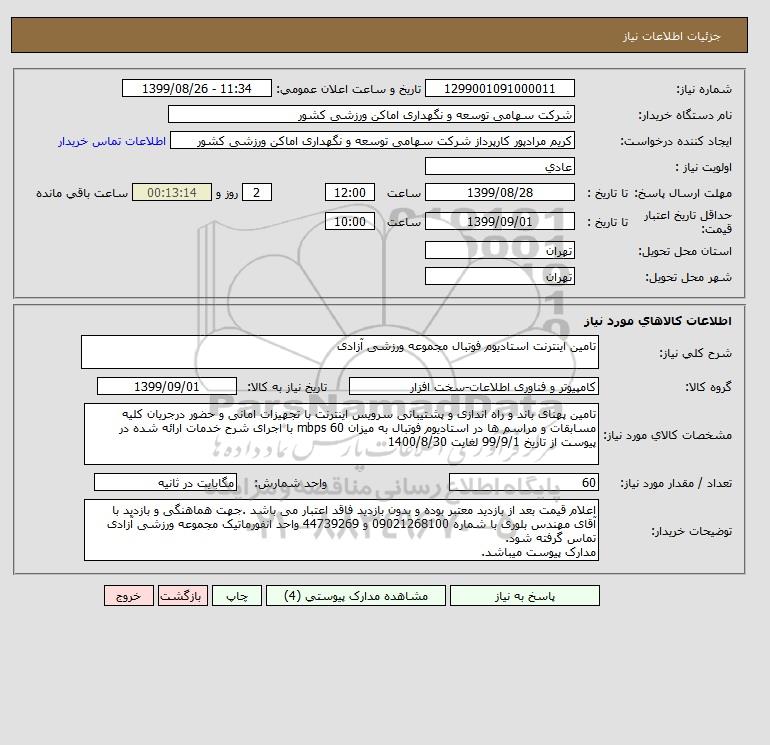Click the جزئیات اطلاعات نیاز header title

pyautogui.click(x=671, y=36)
